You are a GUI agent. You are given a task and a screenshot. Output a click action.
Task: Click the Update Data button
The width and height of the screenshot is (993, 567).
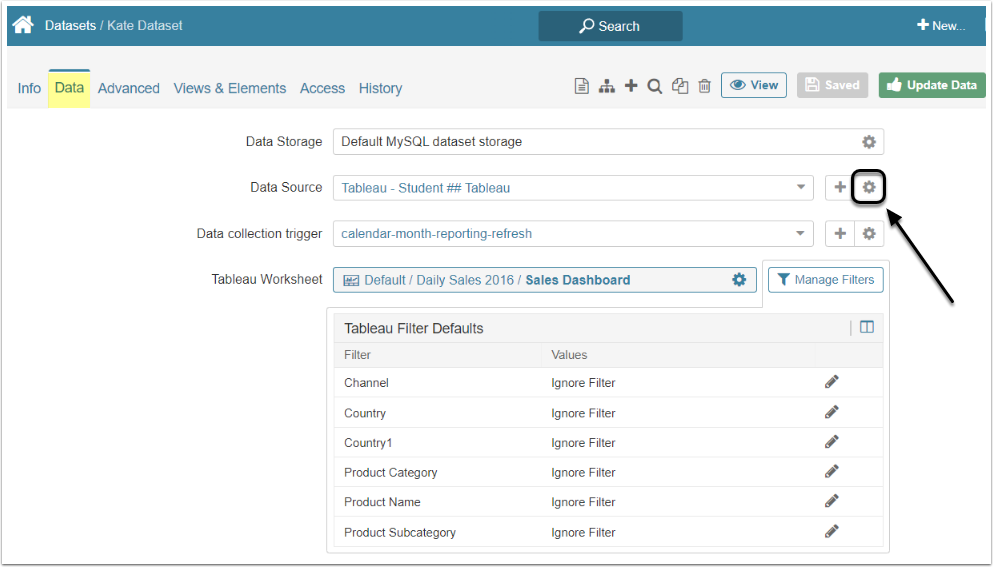pyautogui.click(x=932, y=85)
